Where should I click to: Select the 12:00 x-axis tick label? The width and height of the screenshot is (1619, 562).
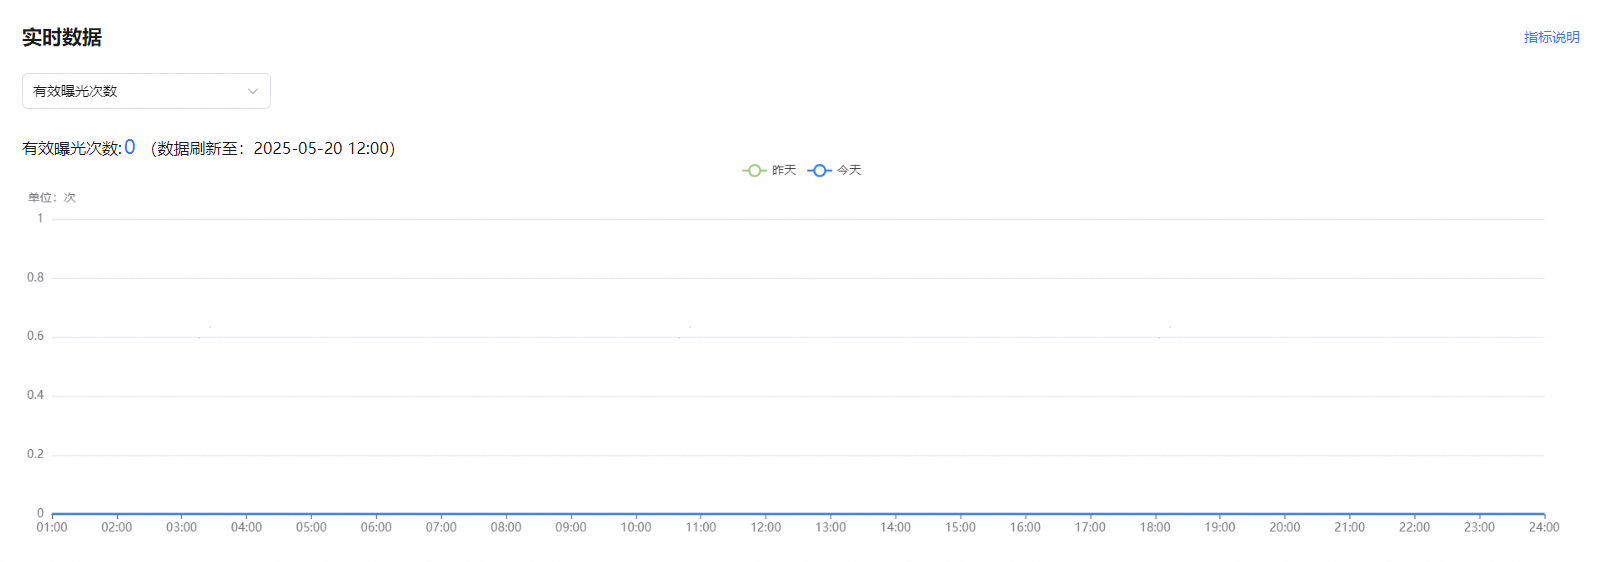tap(766, 527)
